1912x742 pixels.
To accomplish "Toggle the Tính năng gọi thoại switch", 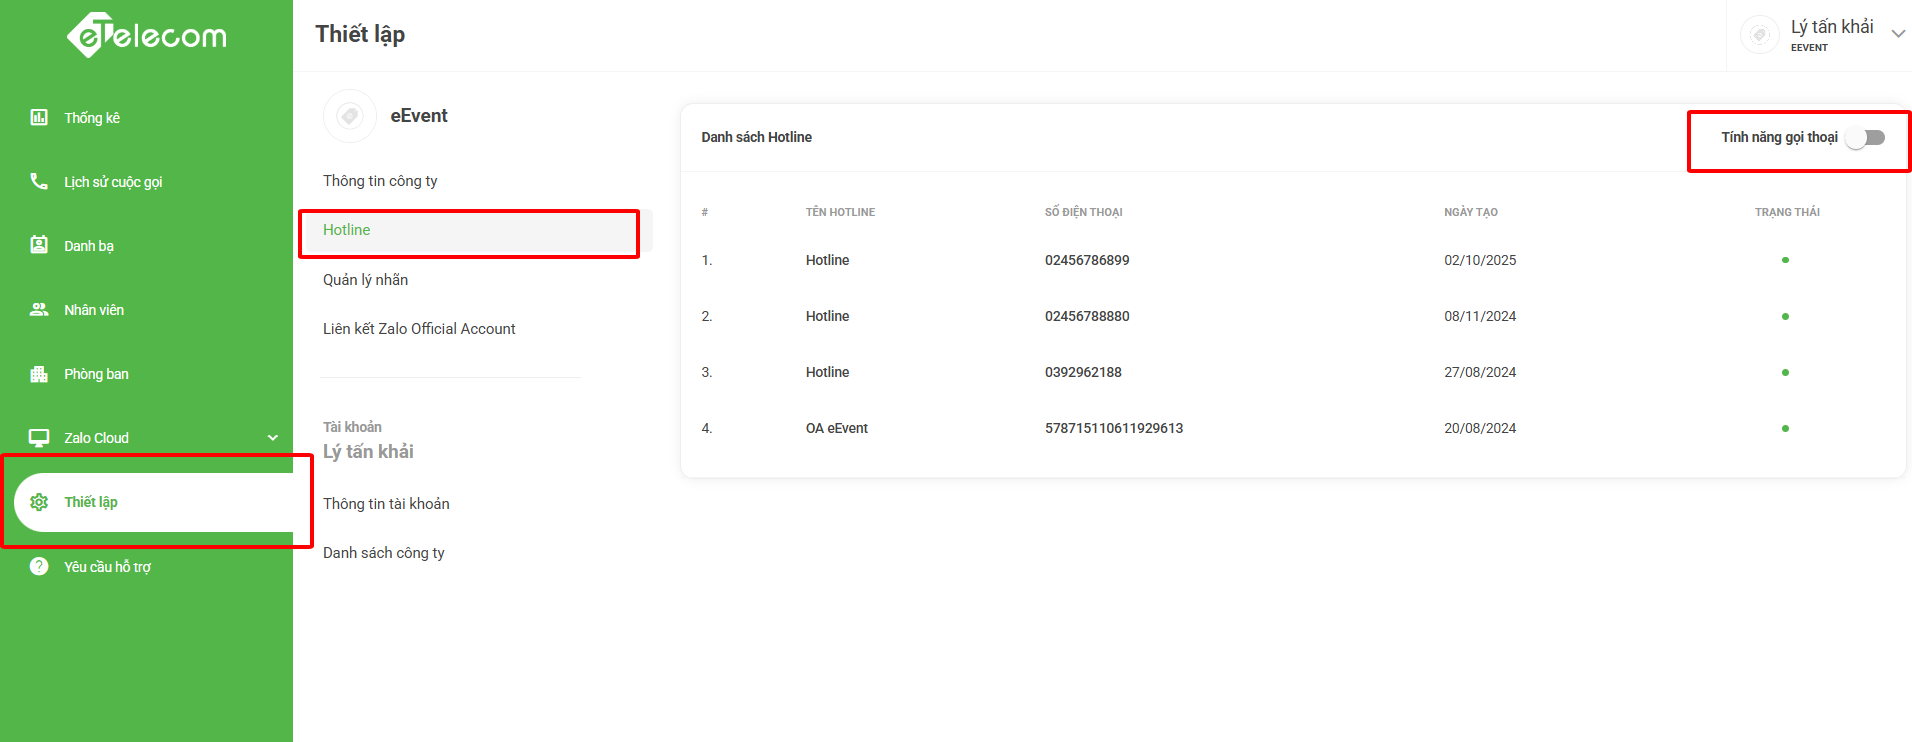I will [1865, 138].
